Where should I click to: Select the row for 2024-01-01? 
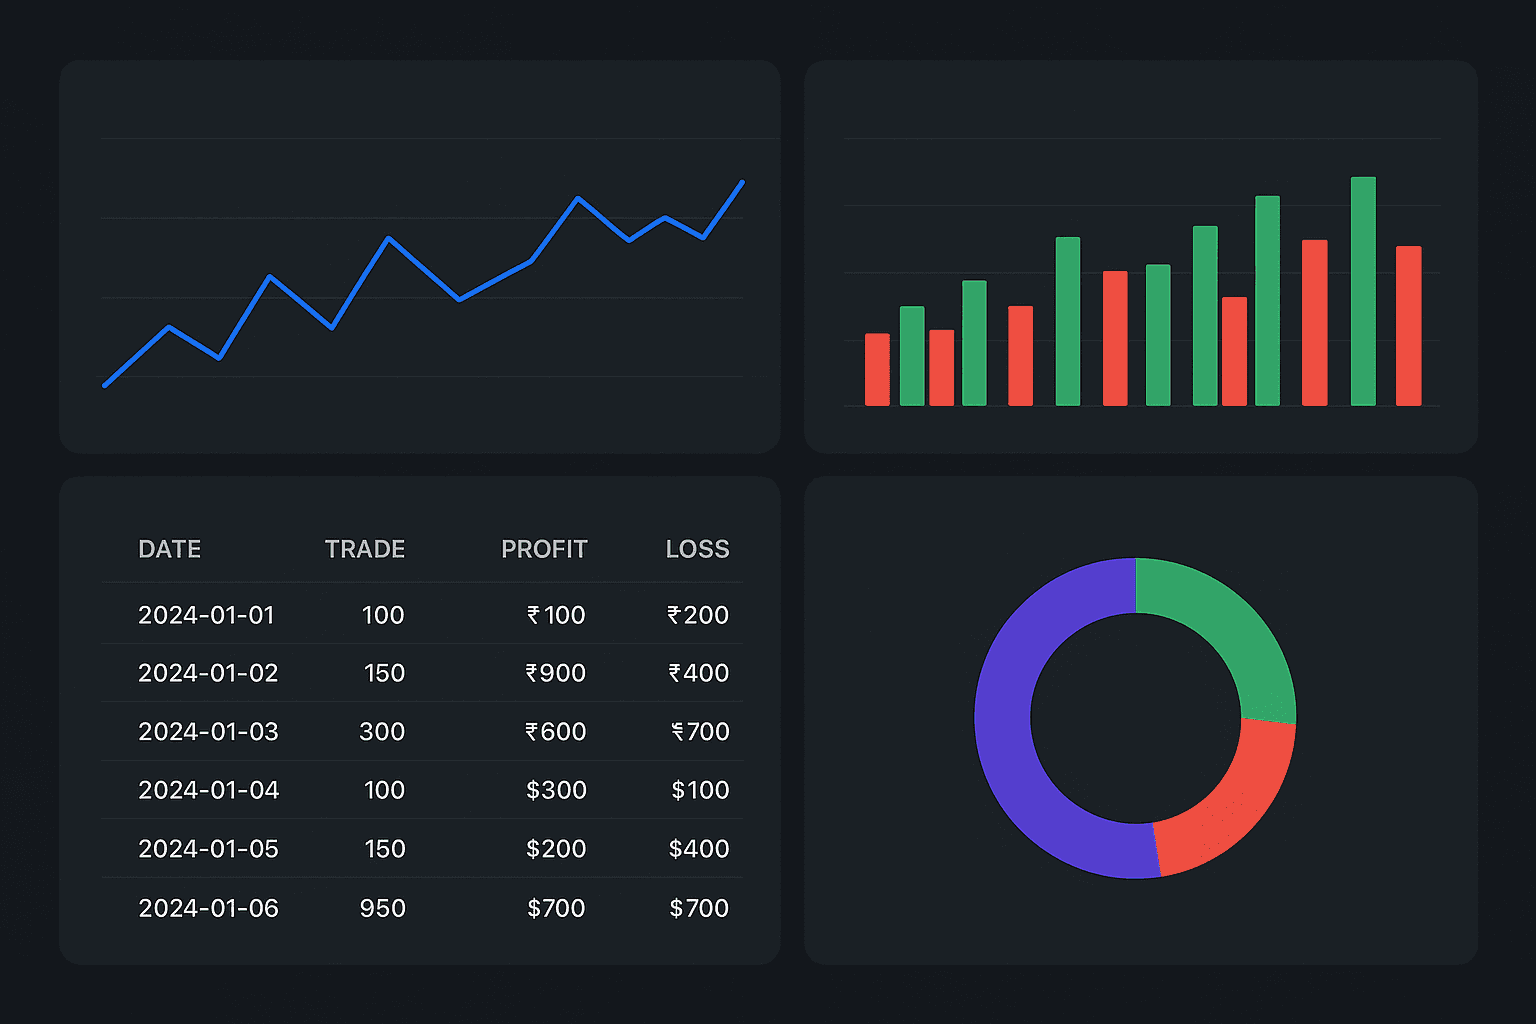[x=208, y=615]
